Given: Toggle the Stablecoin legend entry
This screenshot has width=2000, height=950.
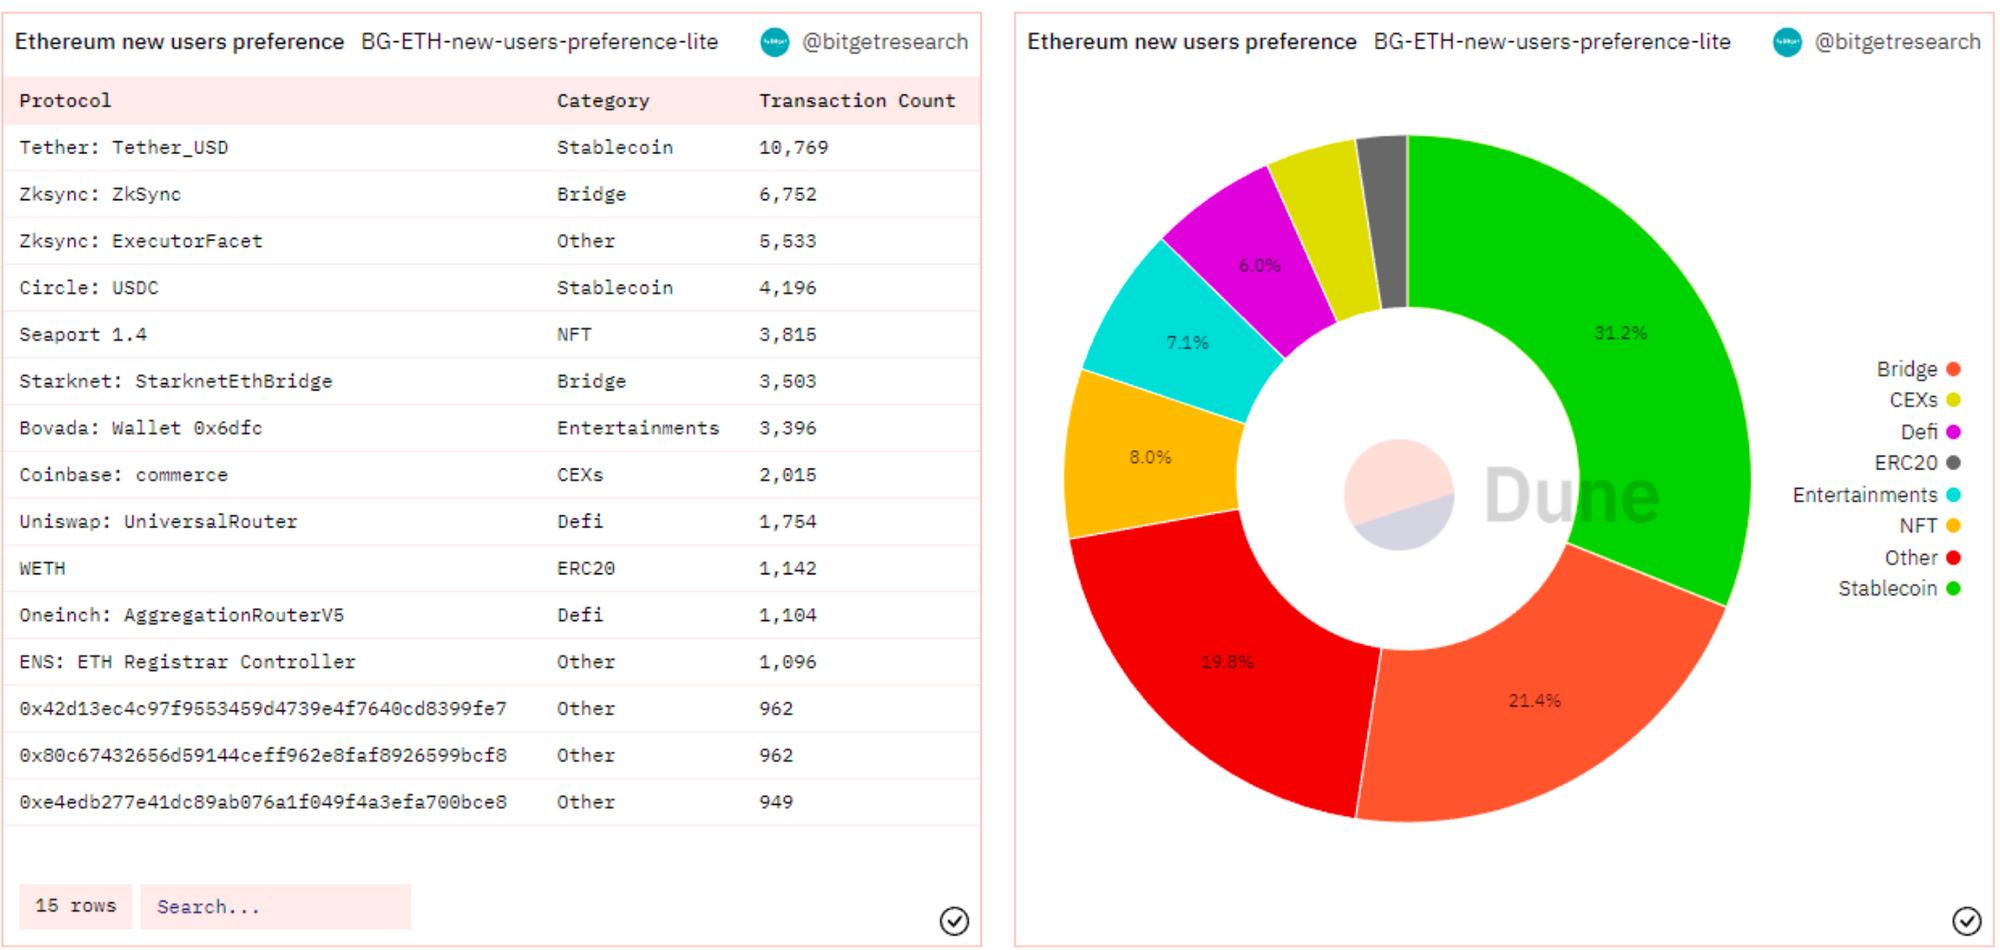Looking at the screenshot, I should (1898, 589).
